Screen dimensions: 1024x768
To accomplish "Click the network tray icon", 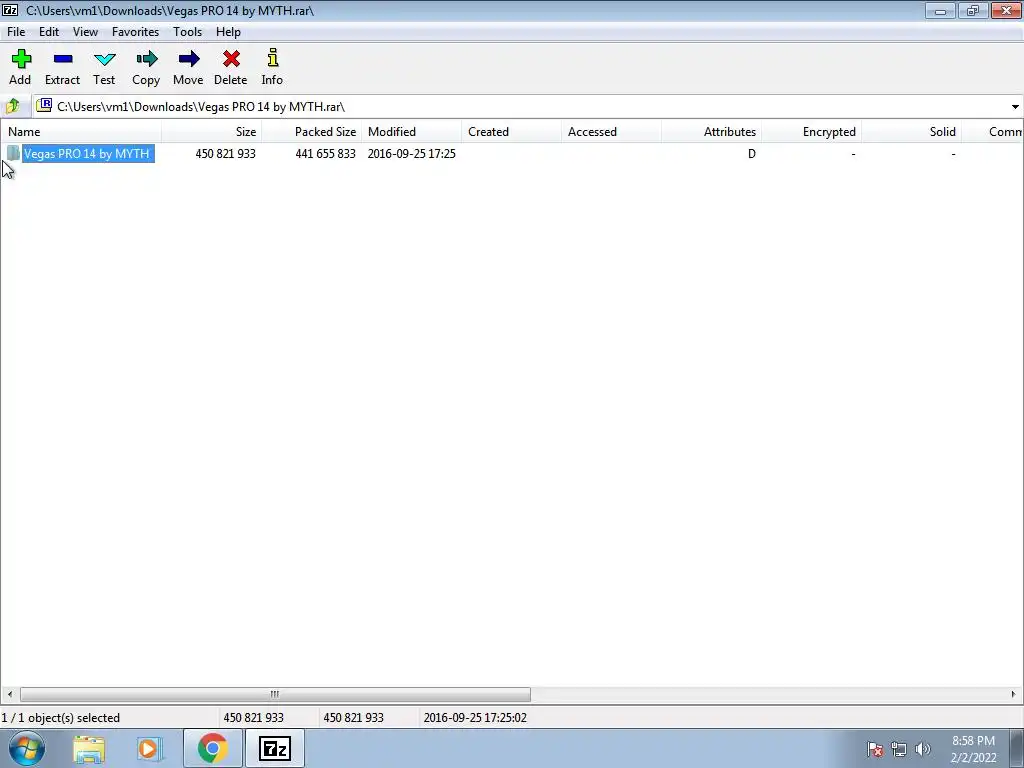I will click(899, 749).
